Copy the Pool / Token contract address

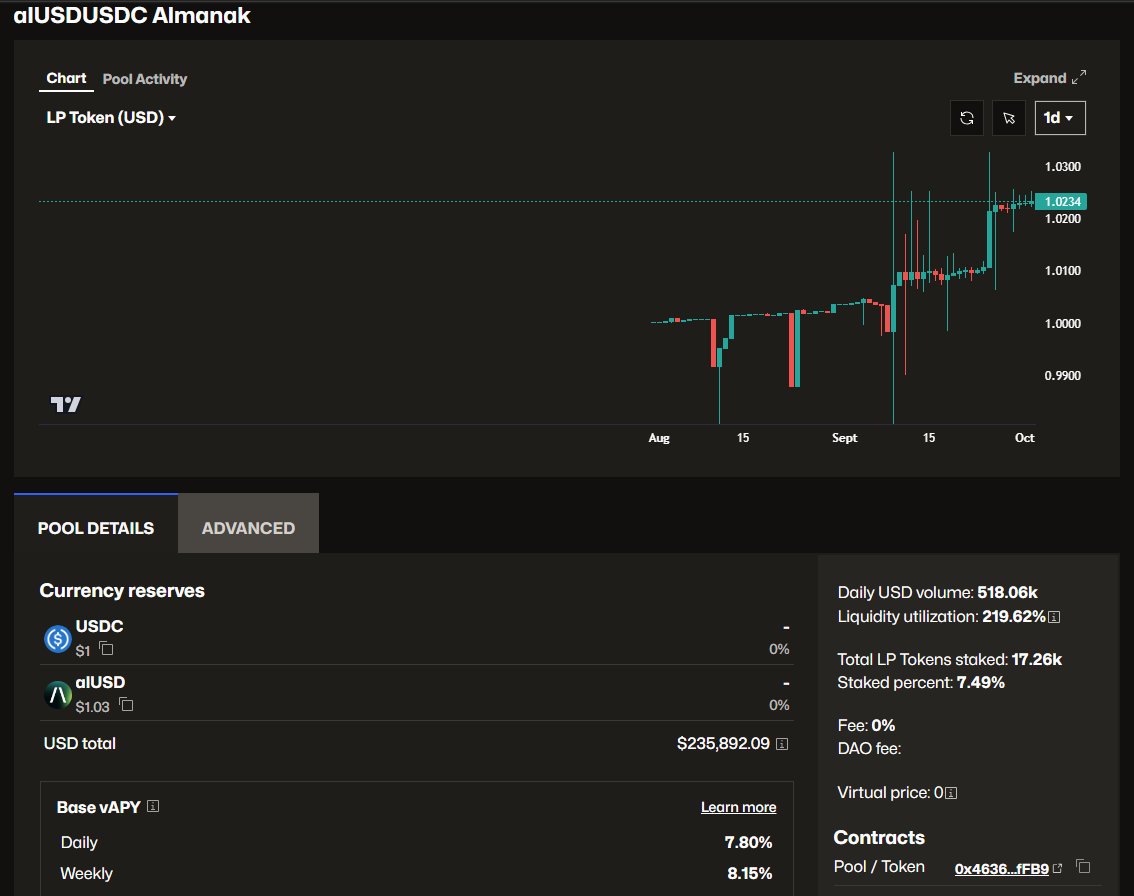point(1083,866)
